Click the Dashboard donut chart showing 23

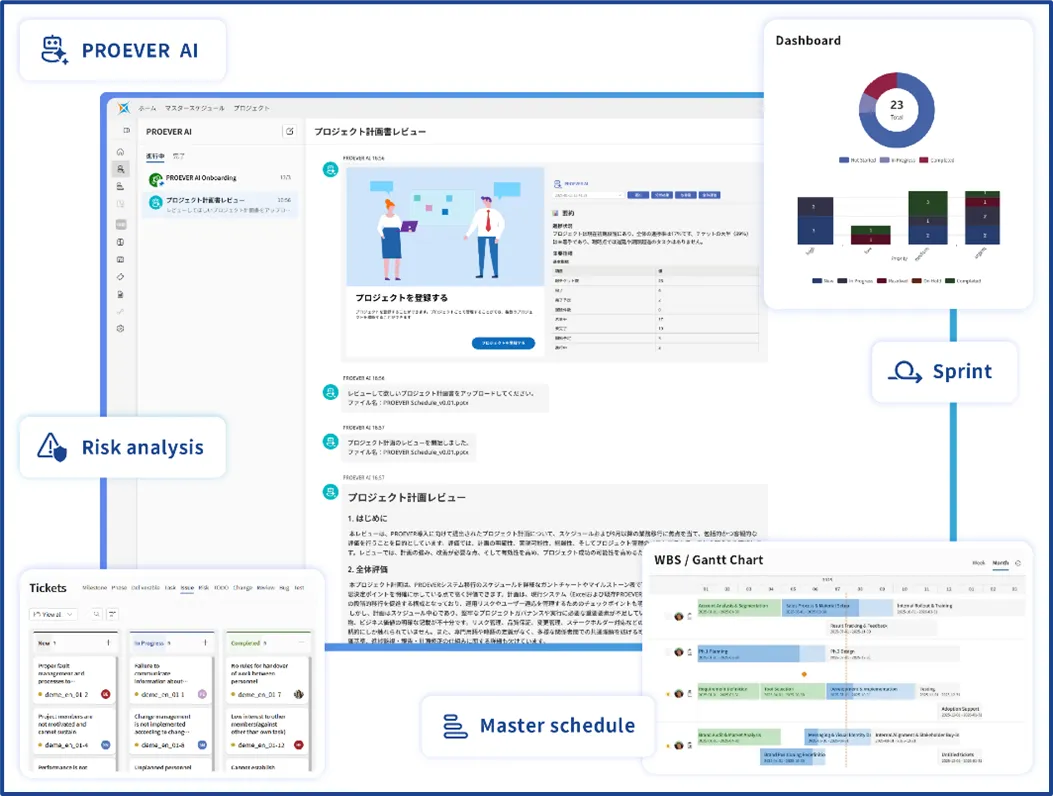click(x=897, y=109)
